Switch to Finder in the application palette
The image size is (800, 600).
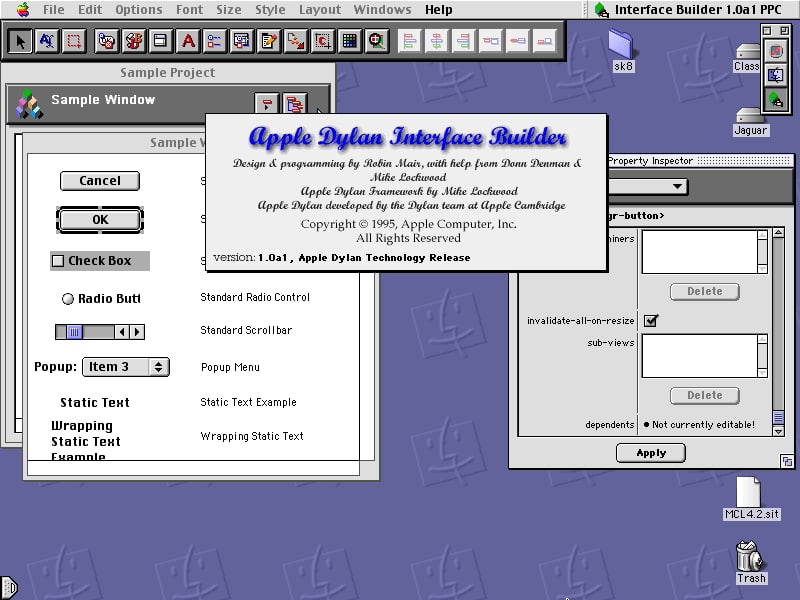776,76
